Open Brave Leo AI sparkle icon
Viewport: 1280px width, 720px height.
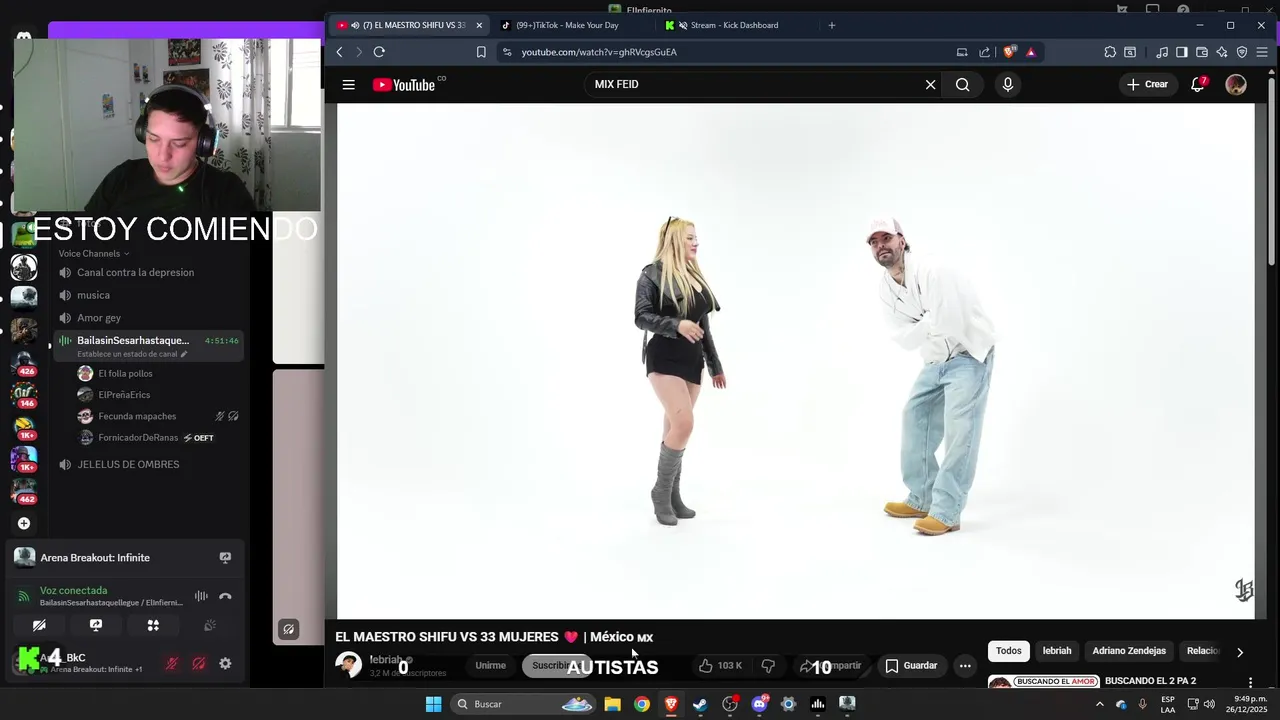coord(1222,52)
